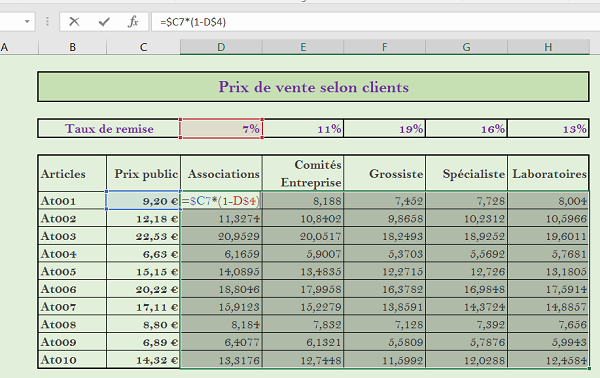This screenshot has width=600, height=378.
Task: Expand the Name Box dropdown arrow
Action: [x=27, y=21]
